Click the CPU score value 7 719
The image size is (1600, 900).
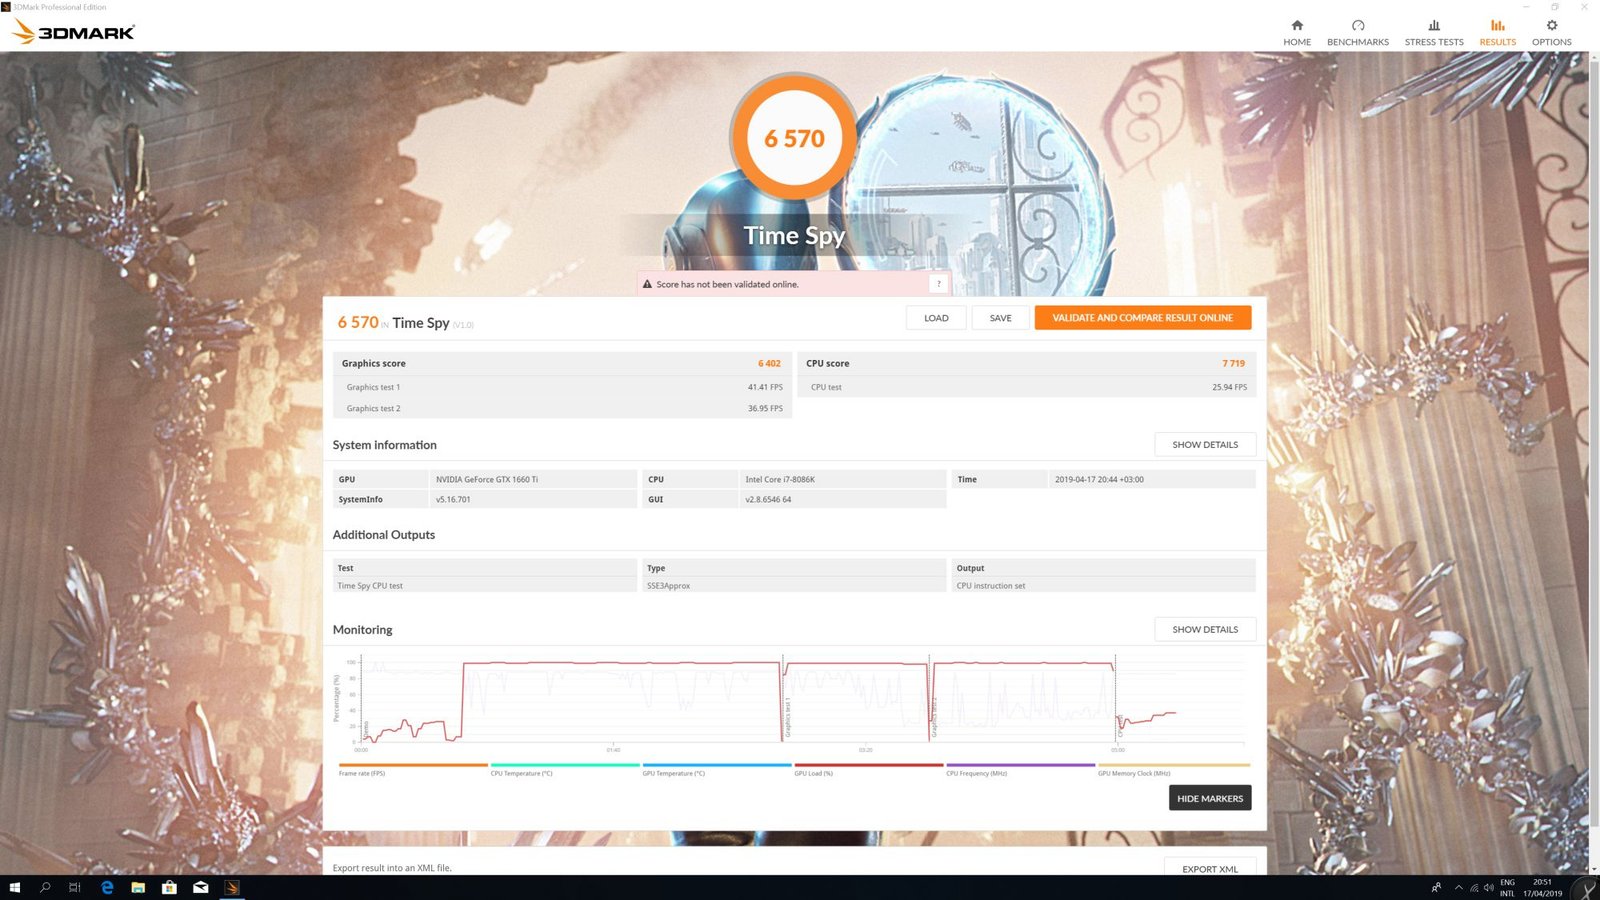click(1233, 364)
